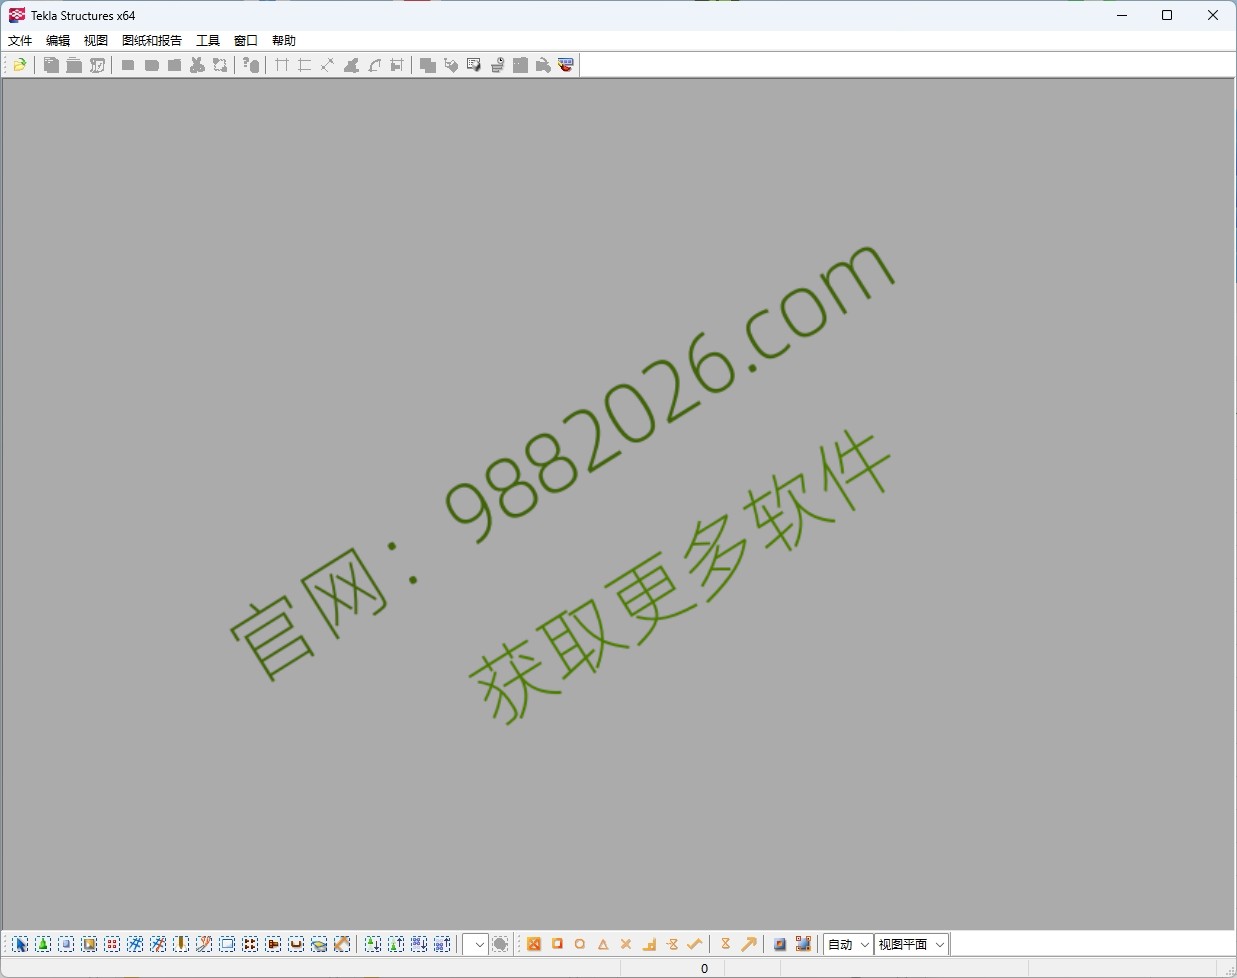Maximize the Tekla Structures window

(1167, 15)
